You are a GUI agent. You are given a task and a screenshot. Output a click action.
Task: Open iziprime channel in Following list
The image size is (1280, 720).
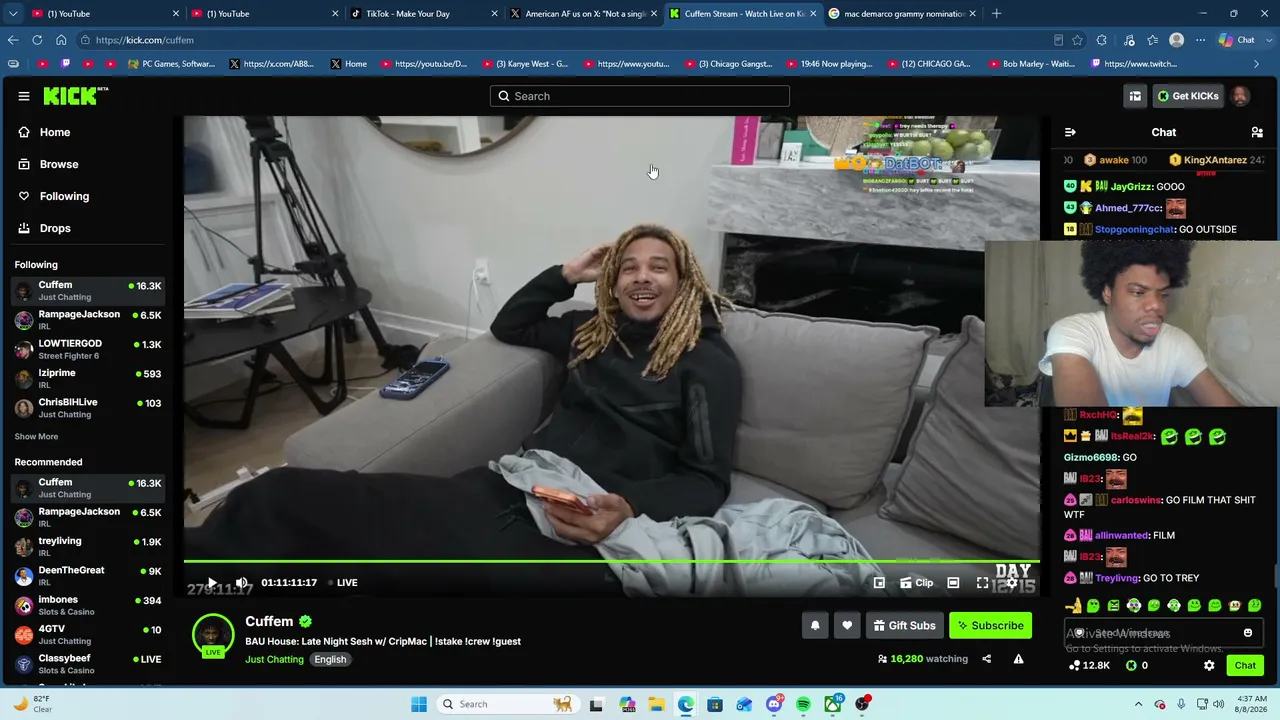(x=88, y=378)
